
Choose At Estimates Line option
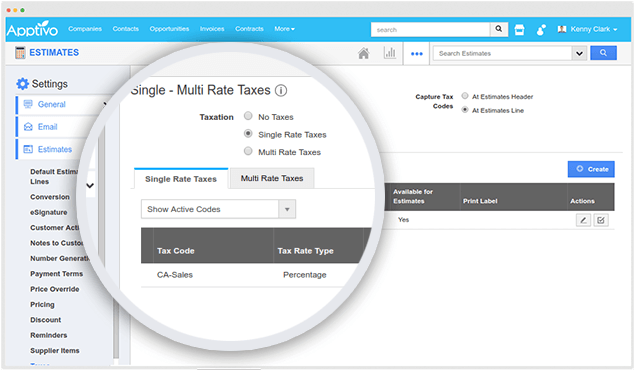click(x=465, y=110)
